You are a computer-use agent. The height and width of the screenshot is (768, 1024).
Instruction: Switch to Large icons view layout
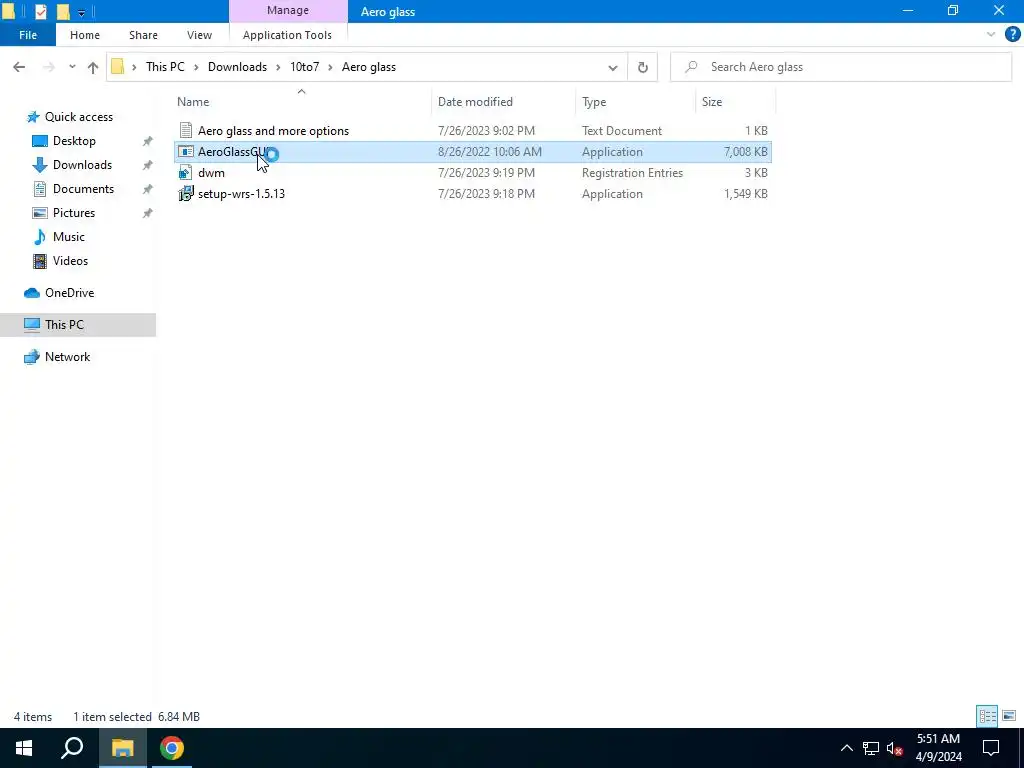click(x=1009, y=716)
